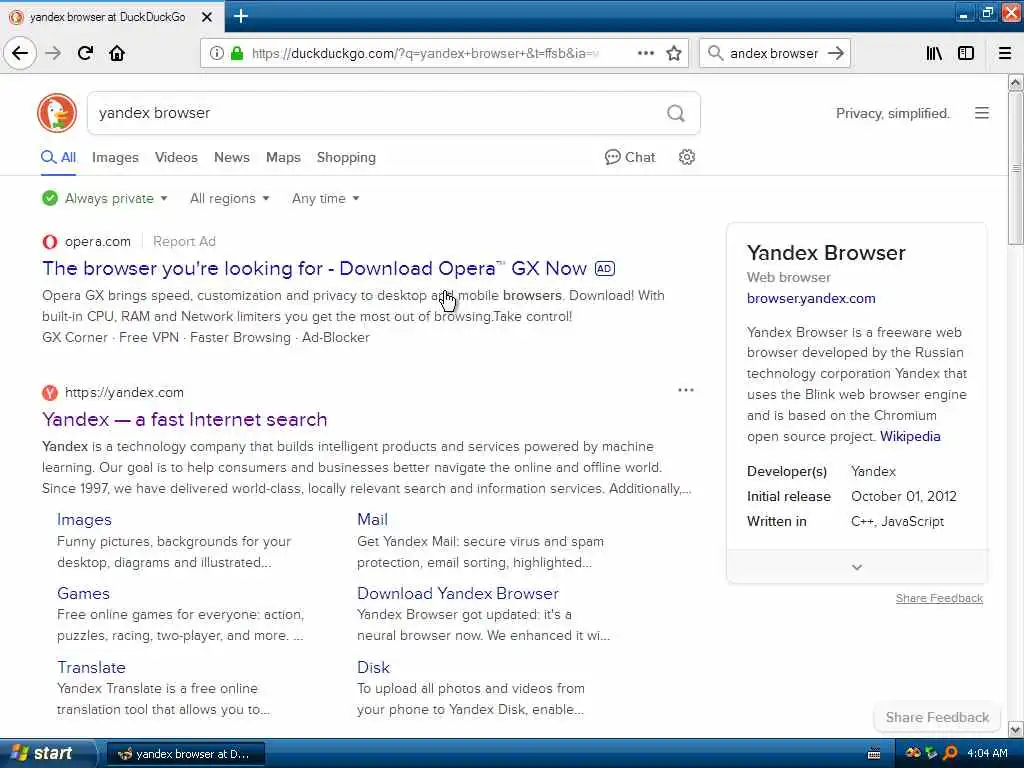
Task: Open the Firefox hamburger menu
Action: (1005, 54)
